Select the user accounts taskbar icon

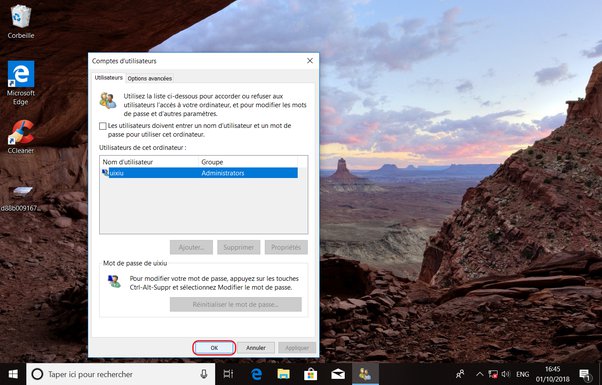pyautogui.click(x=365, y=374)
